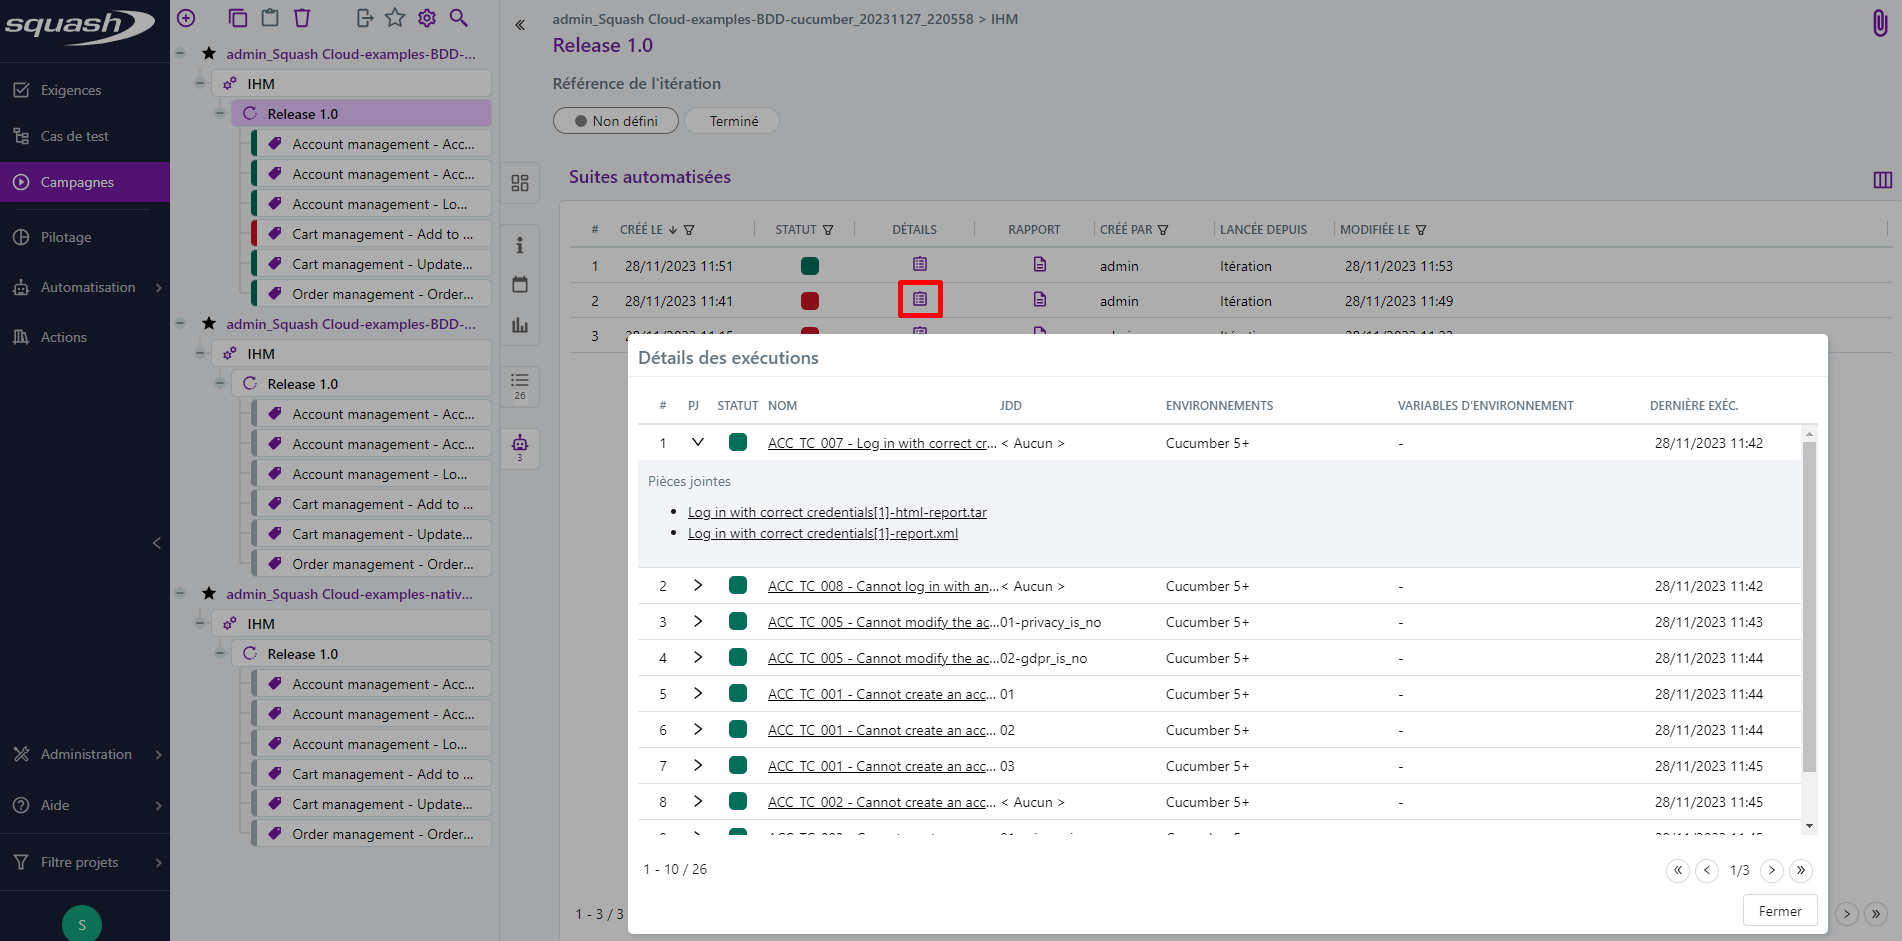Collapse first Release 1.0 tree node
The height and width of the screenshot is (941, 1902).
[x=220, y=113]
